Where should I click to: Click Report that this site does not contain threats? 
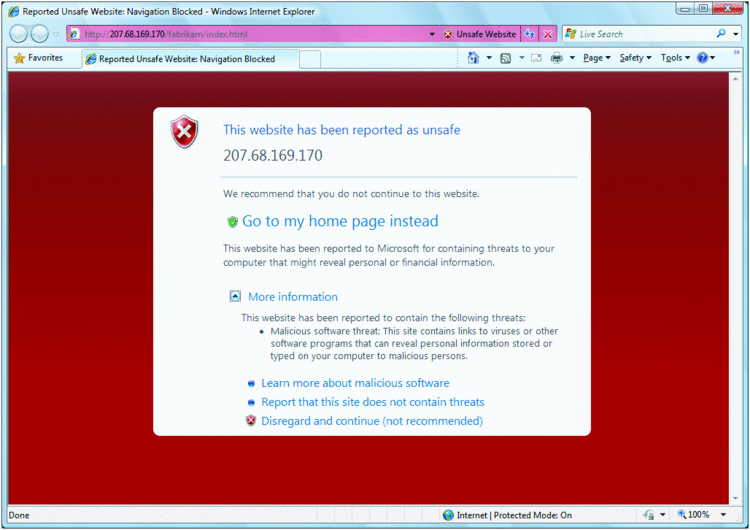[373, 402]
